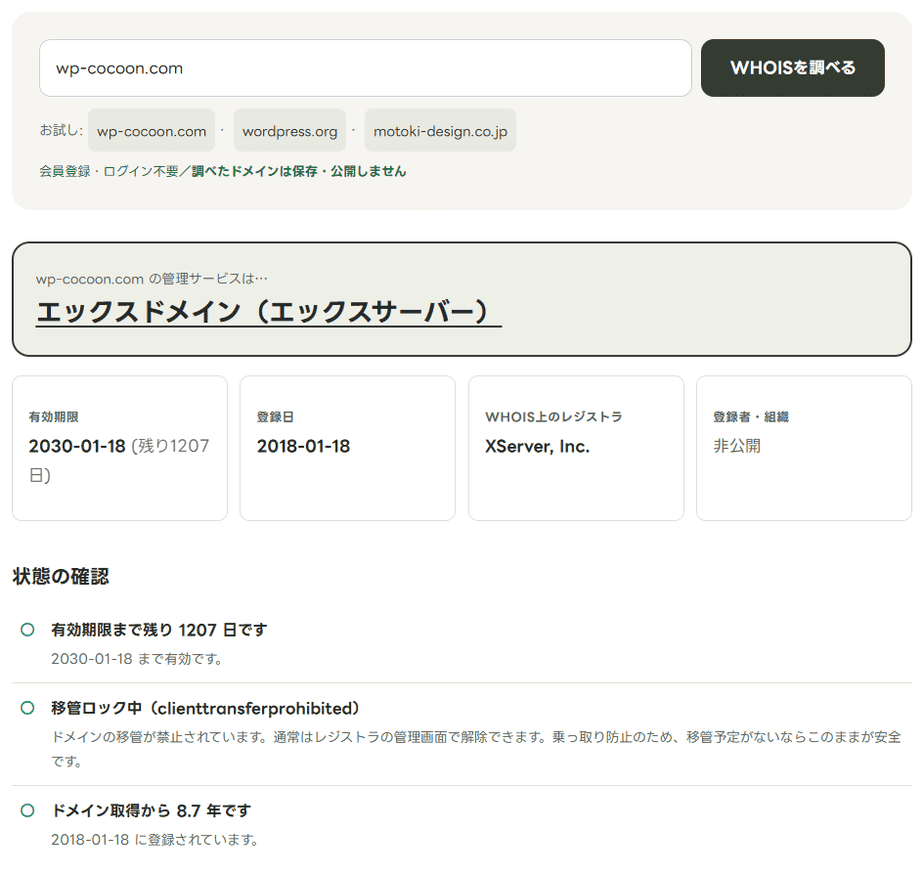Screen dimensions: 924x874
Task: Try the wordpress.org sample chip
Action: coord(290,130)
